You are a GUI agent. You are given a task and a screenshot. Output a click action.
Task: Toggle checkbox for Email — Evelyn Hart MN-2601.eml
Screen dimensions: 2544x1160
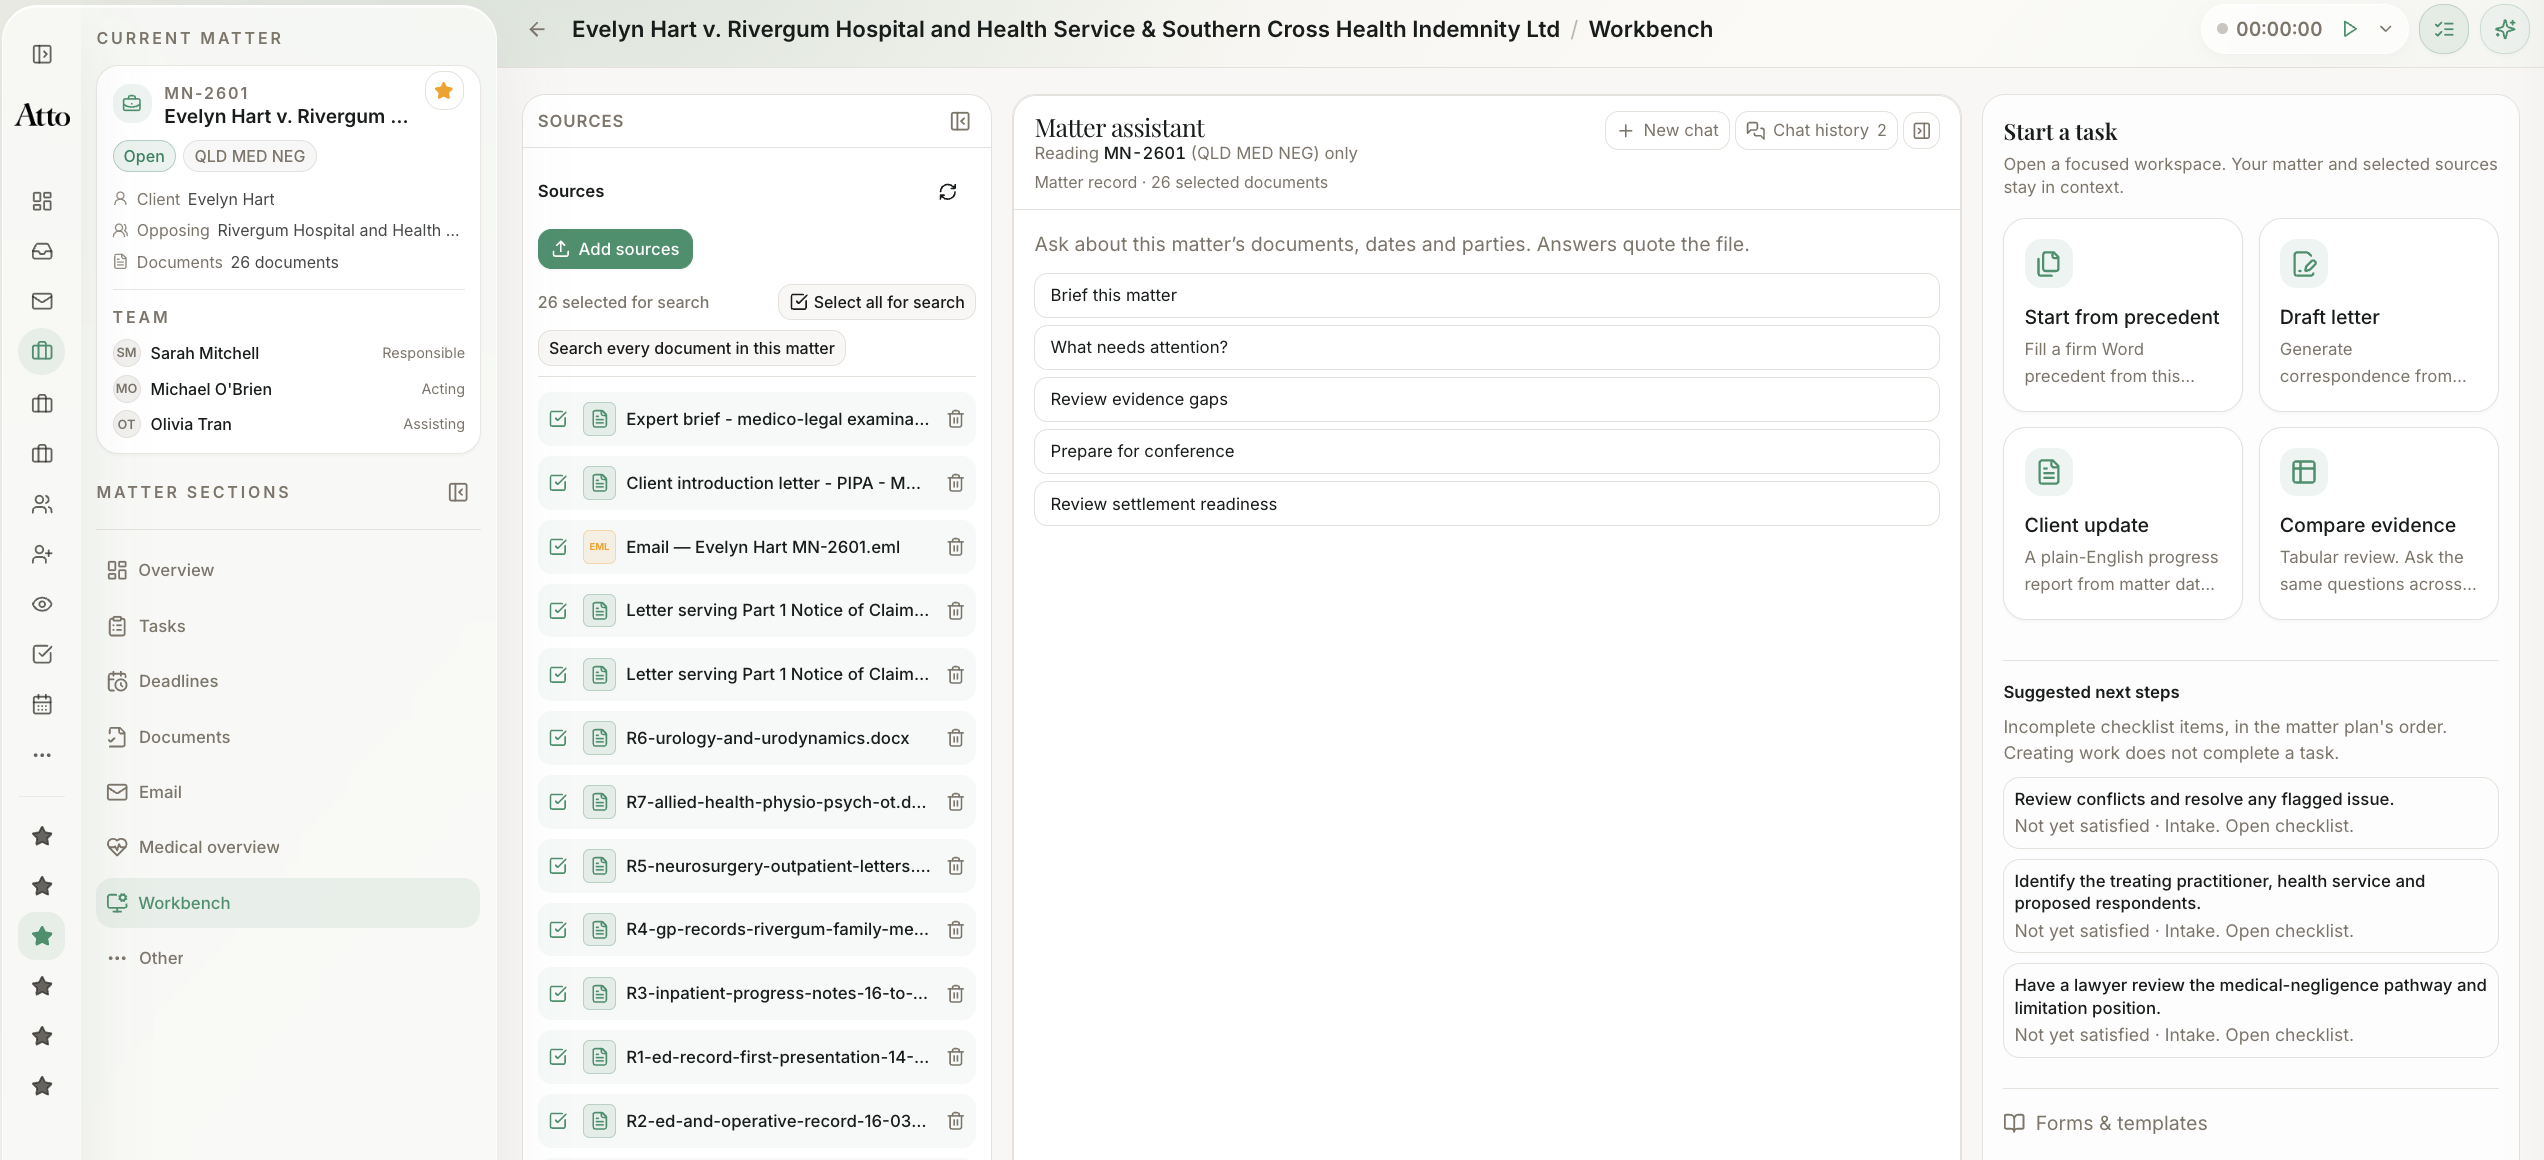point(558,547)
